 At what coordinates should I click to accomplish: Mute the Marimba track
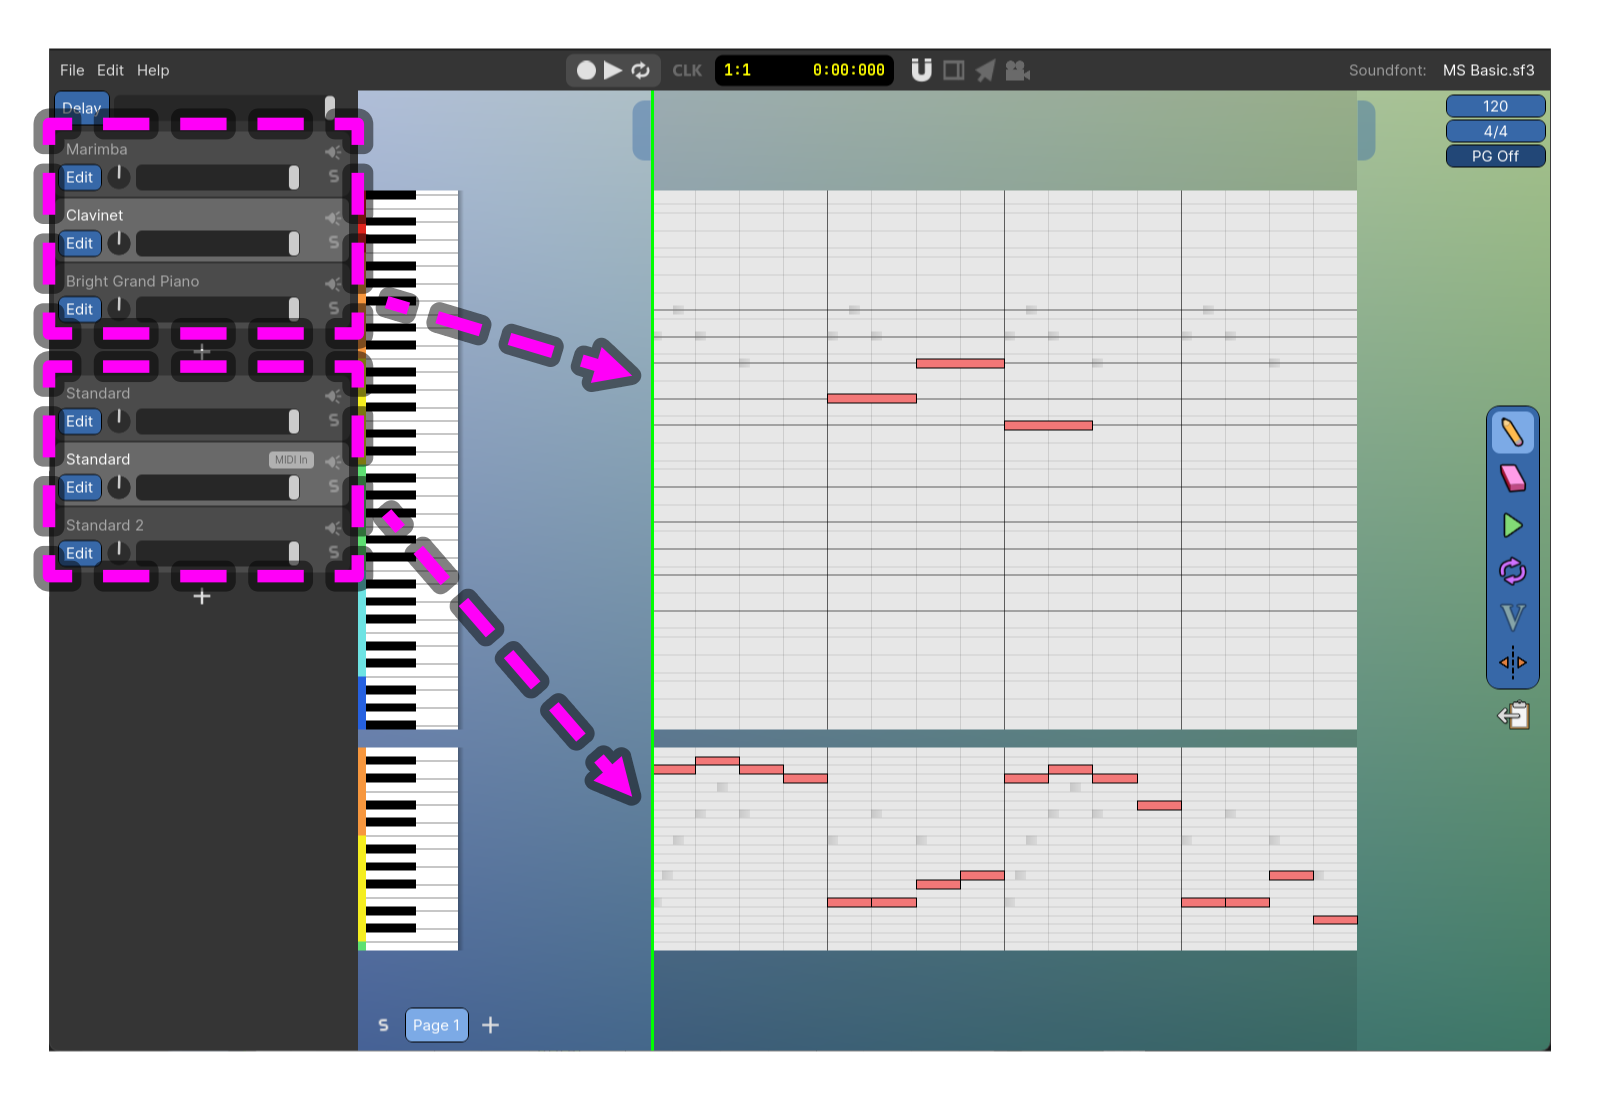tap(331, 150)
